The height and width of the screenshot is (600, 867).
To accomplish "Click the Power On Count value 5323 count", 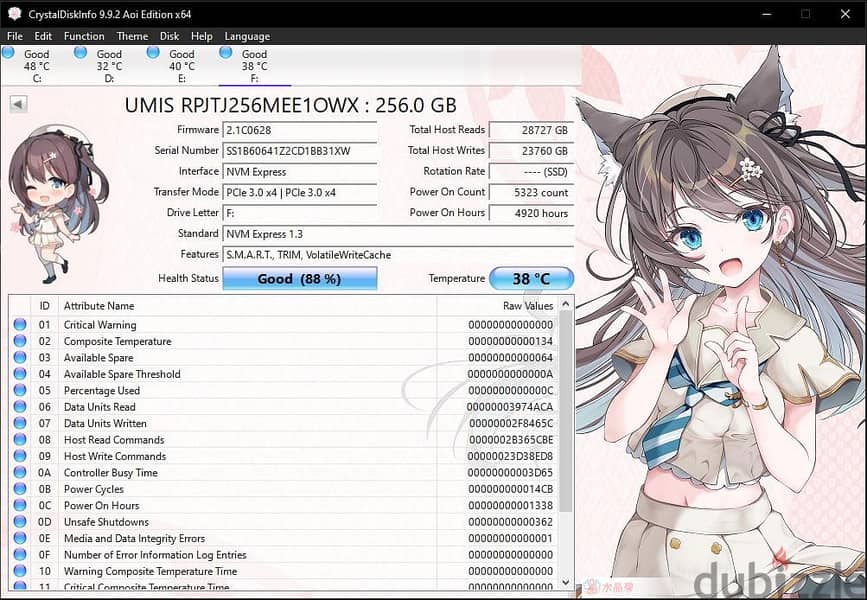I will pyautogui.click(x=531, y=192).
